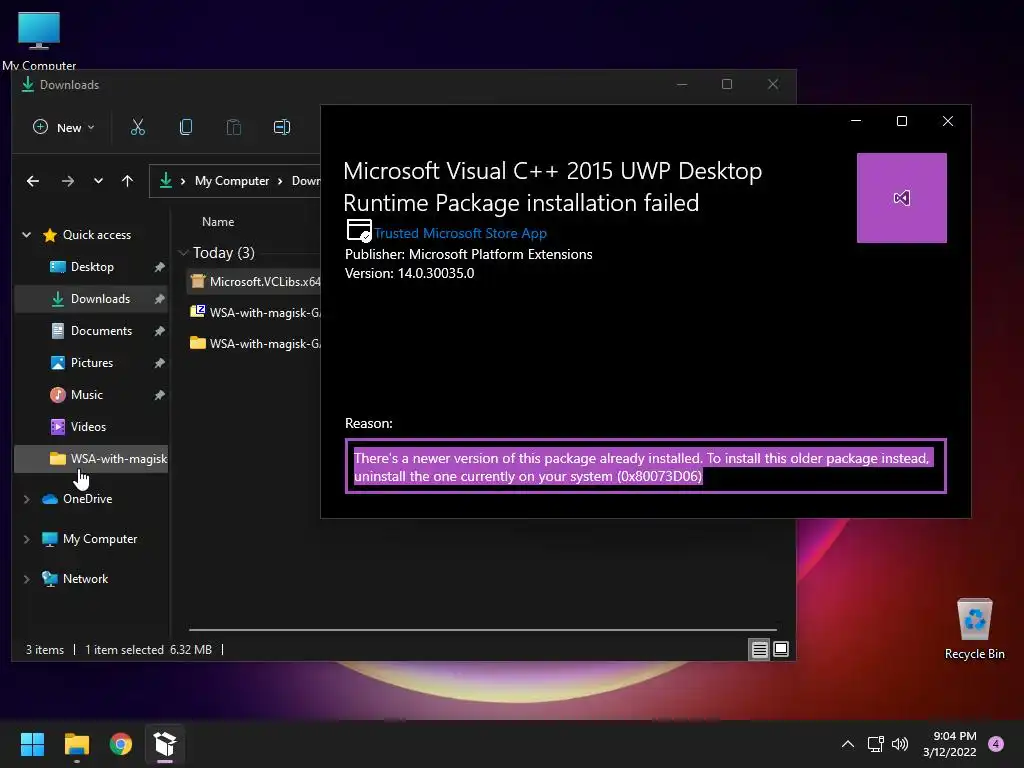The height and width of the screenshot is (768, 1024).
Task: Open the New item dropdown
Action: pyautogui.click(x=64, y=127)
